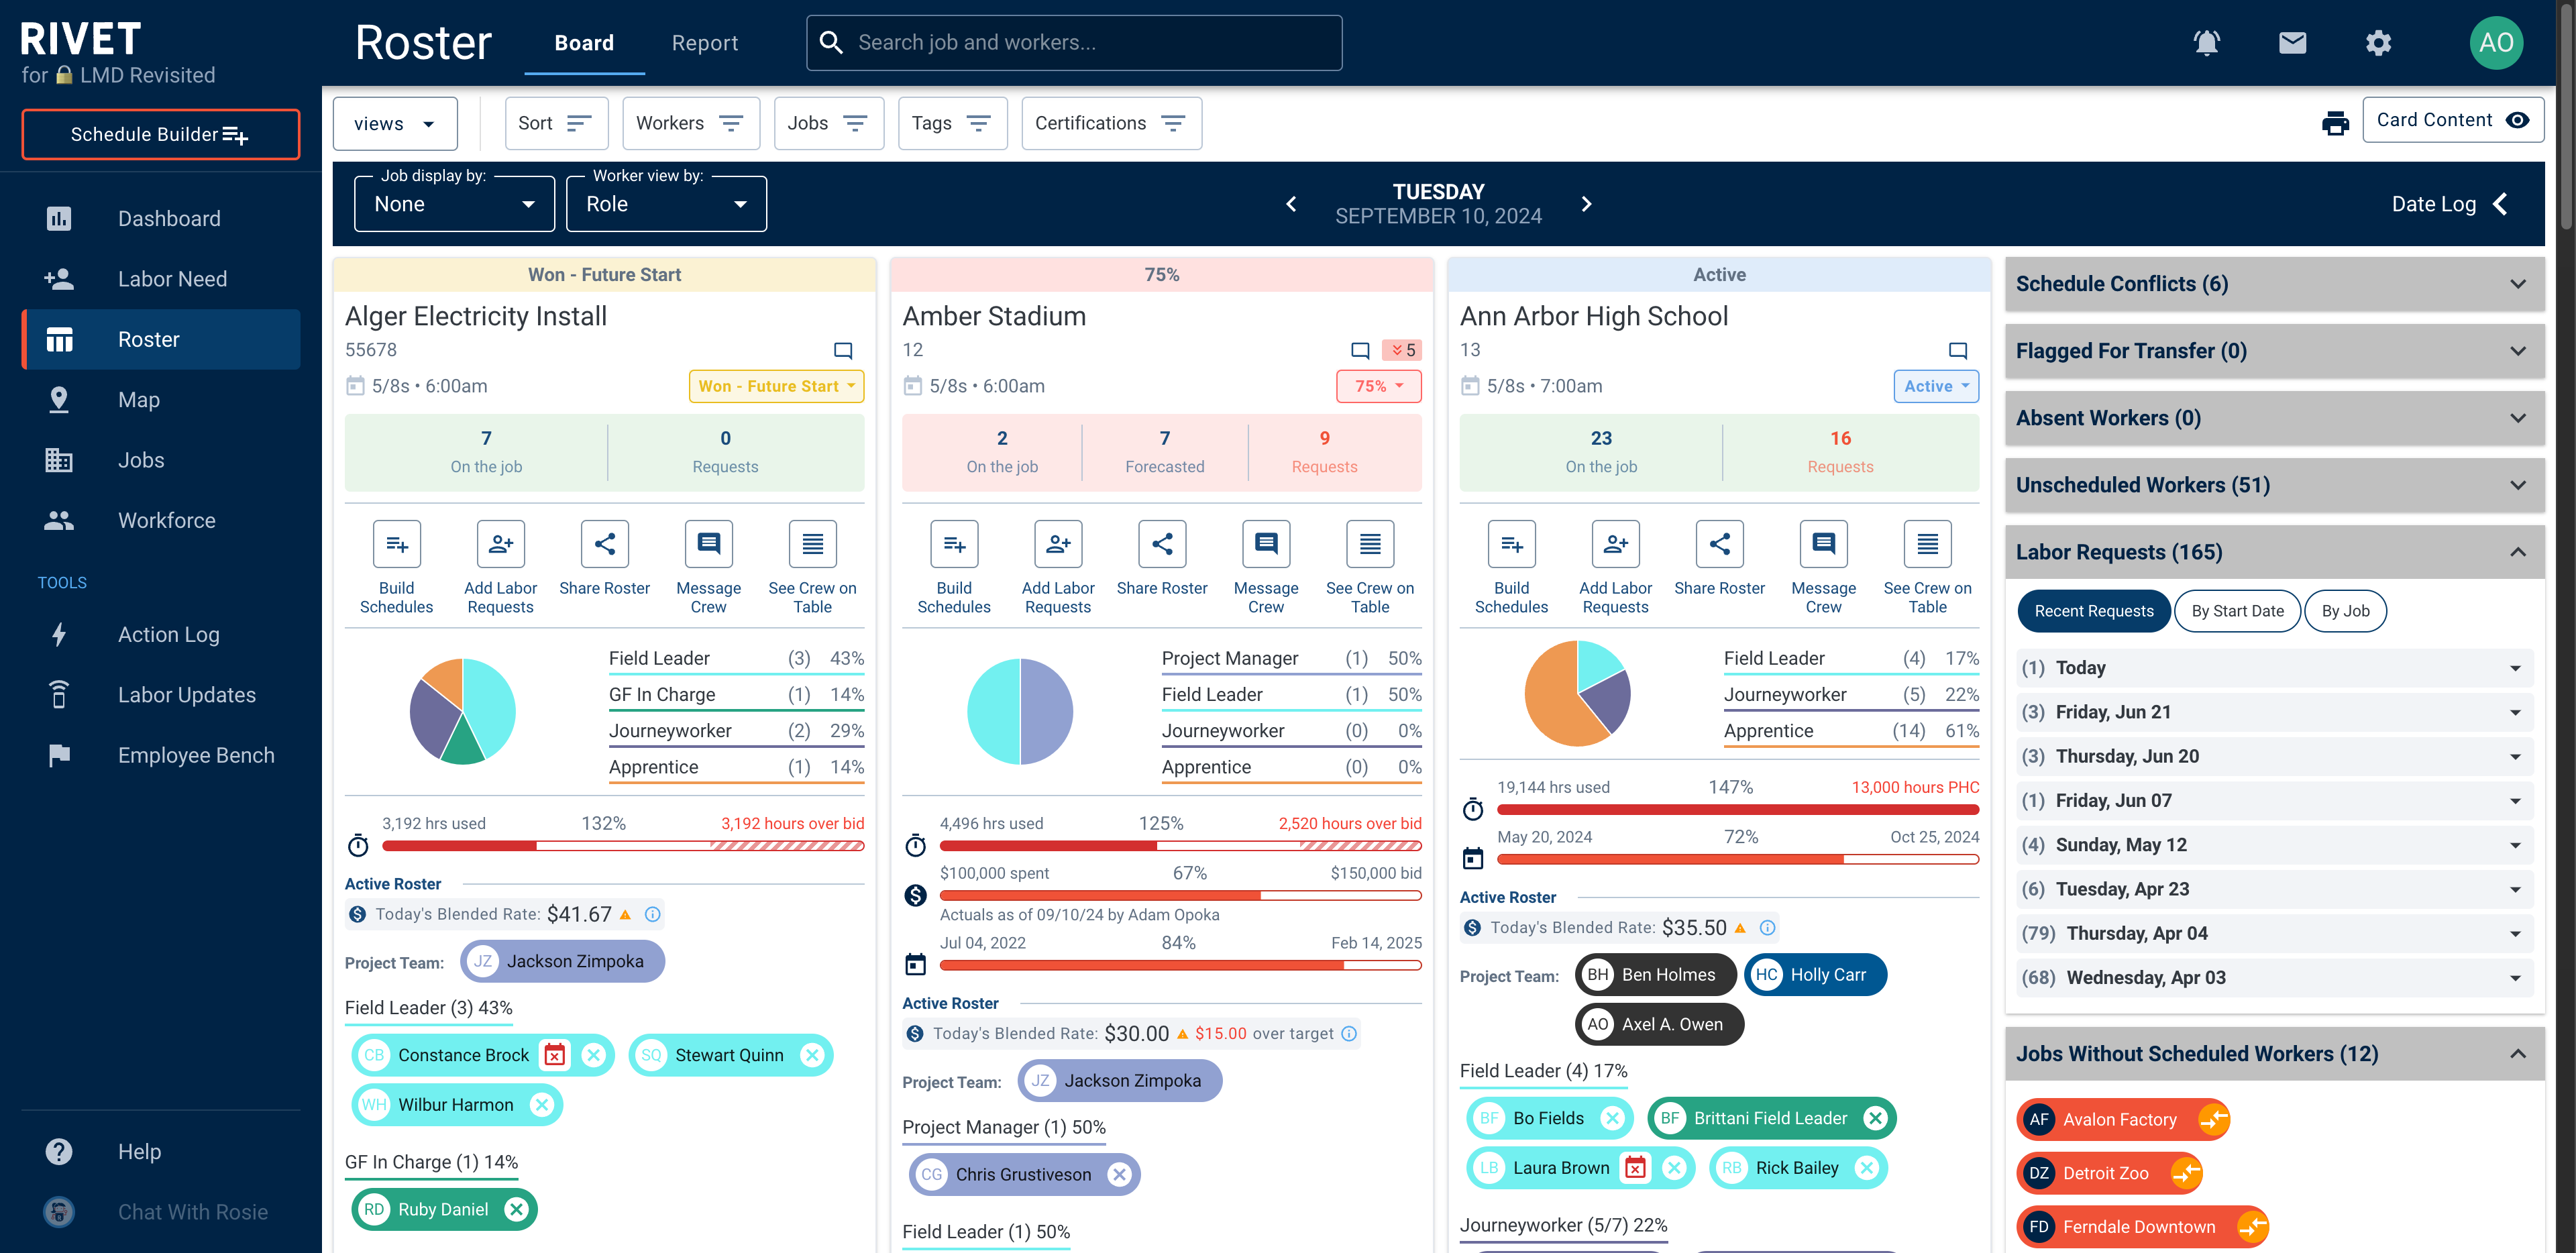
Task: Click Build Schedules icon for Alger Electricity
Action: click(397, 544)
